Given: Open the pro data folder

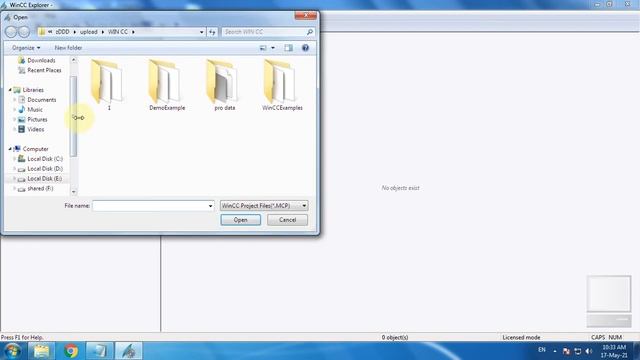Looking at the screenshot, I should 224,84.
